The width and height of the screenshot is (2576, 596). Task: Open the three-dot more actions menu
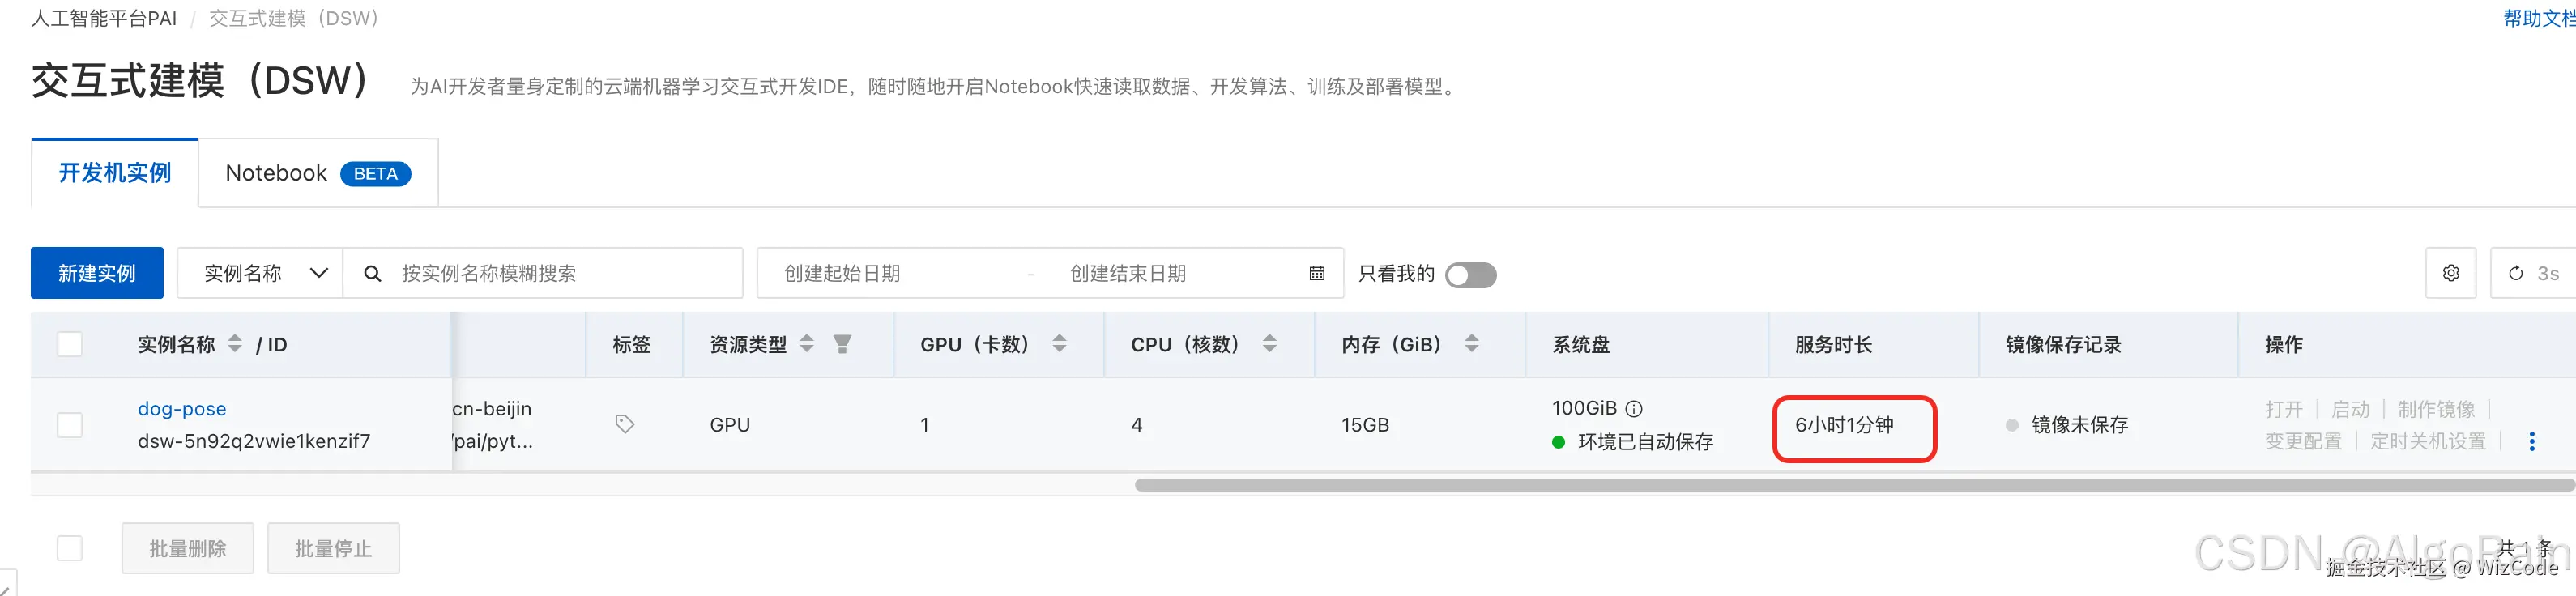click(2531, 441)
